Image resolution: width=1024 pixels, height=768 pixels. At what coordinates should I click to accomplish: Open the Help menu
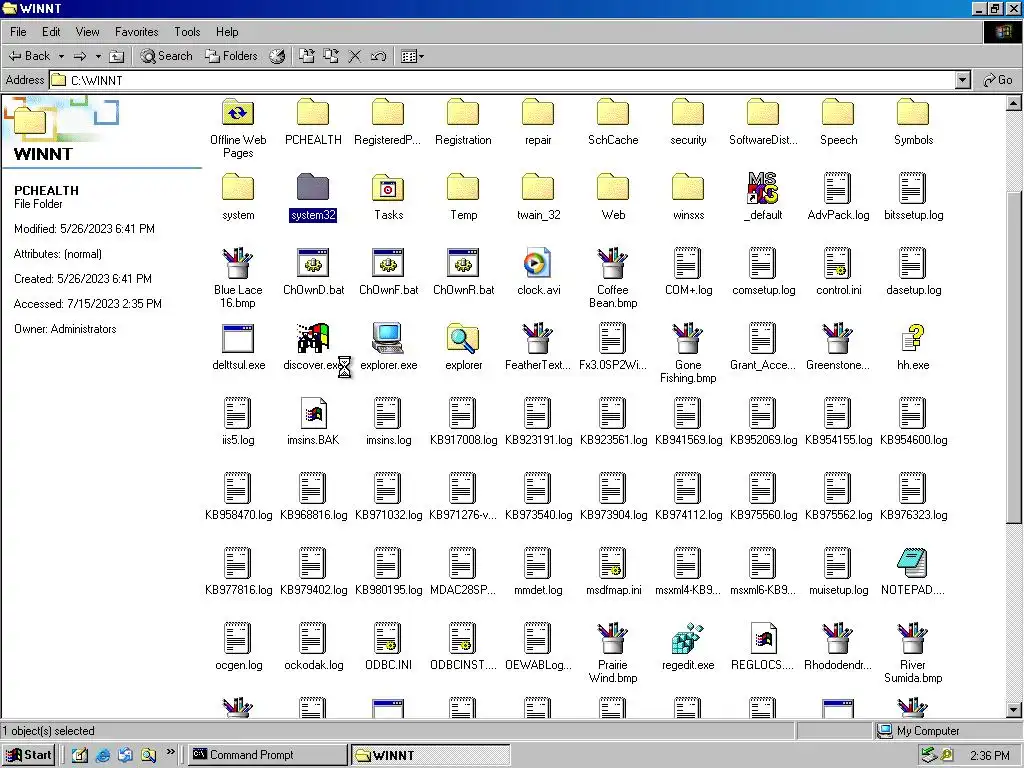click(x=227, y=31)
